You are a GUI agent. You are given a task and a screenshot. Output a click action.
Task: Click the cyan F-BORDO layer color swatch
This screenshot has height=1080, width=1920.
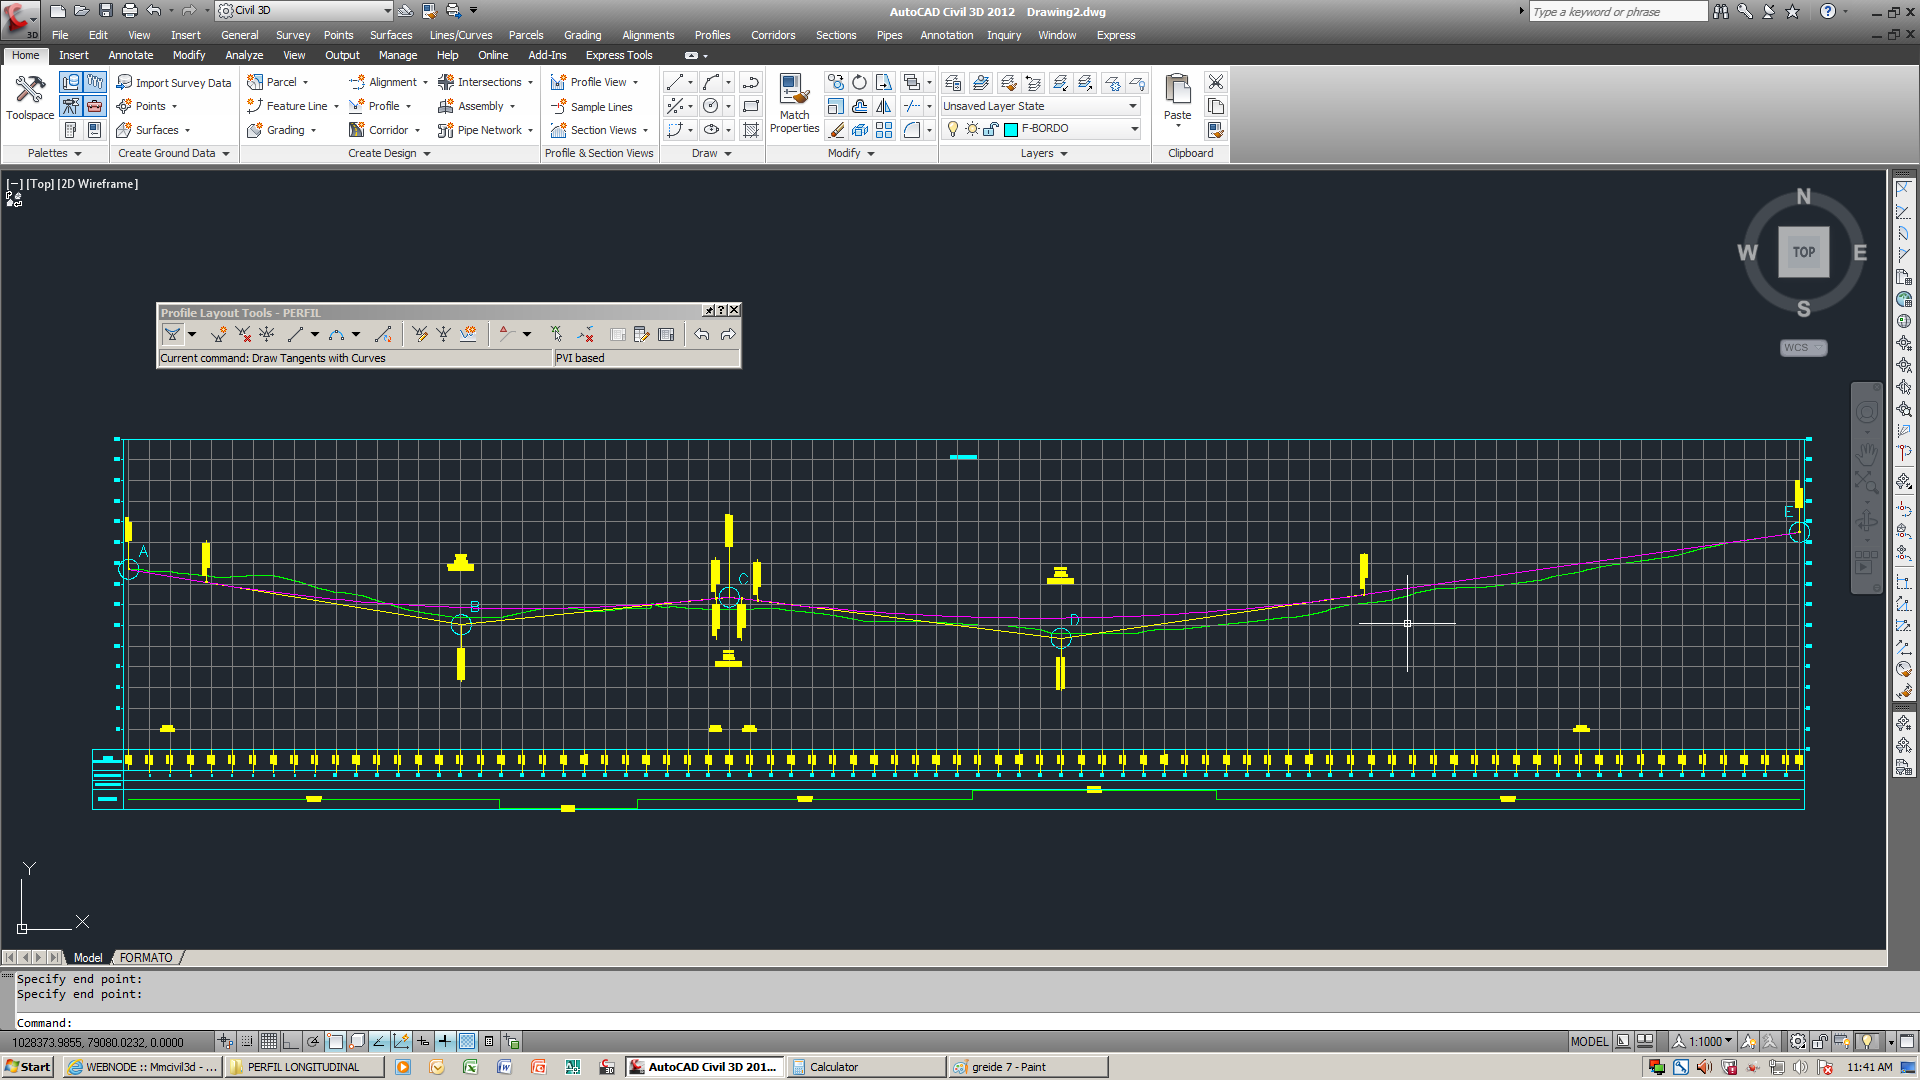pyautogui.click(x=1011, y=129)
